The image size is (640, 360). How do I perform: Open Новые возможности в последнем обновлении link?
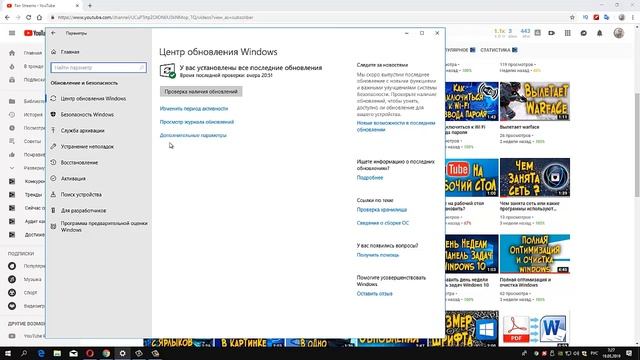(396, 126)
